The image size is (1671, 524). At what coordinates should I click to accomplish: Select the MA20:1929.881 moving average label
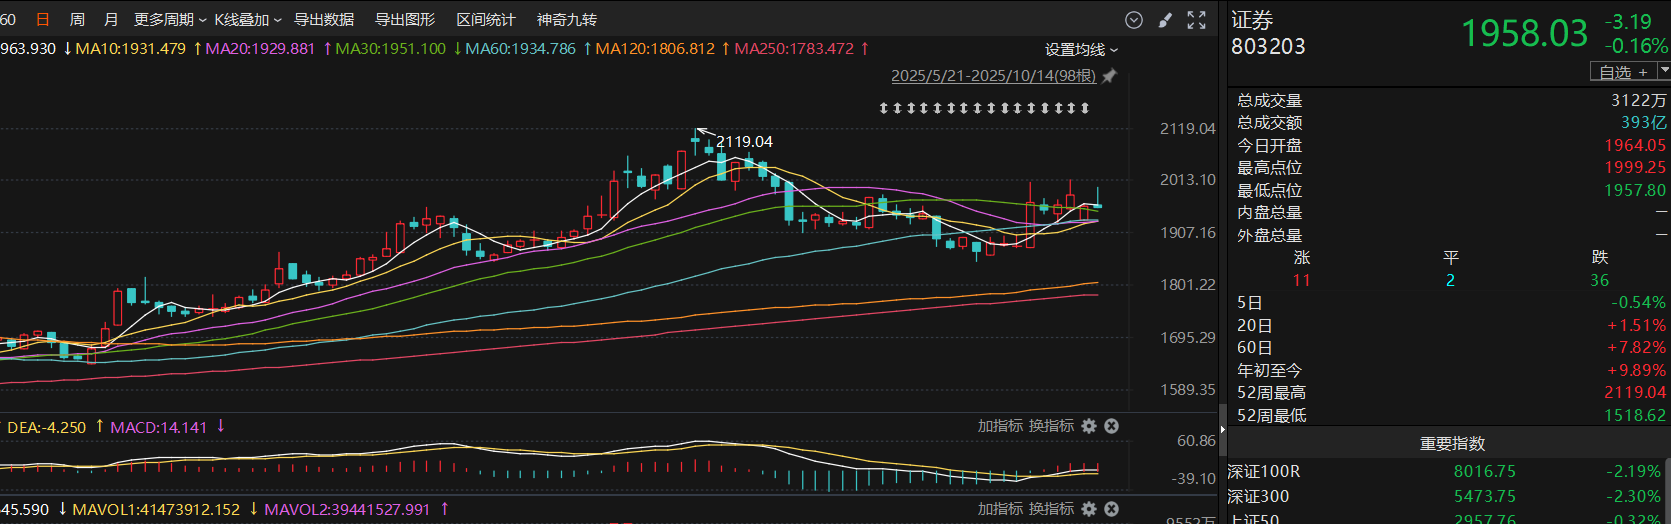pyautogui.click(x=260, y=48)
